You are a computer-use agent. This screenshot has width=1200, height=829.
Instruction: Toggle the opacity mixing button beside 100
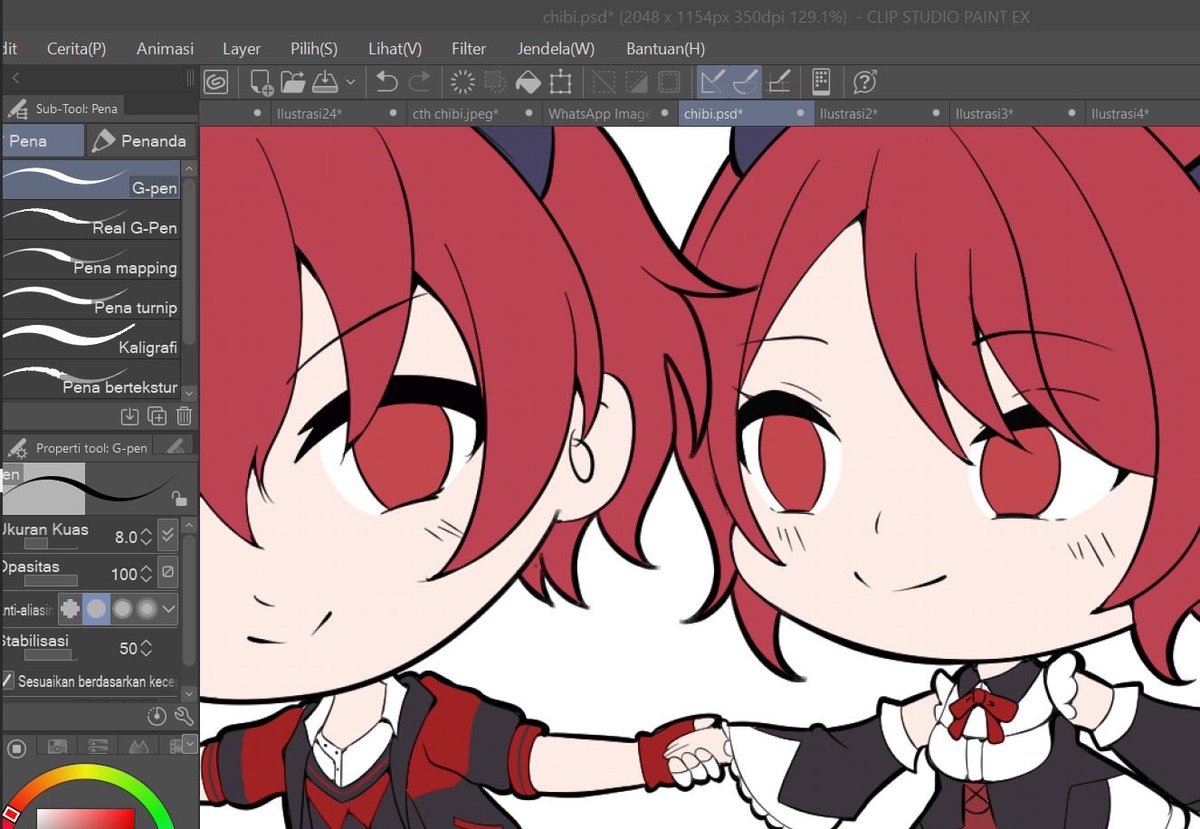(x=166, y=572)
